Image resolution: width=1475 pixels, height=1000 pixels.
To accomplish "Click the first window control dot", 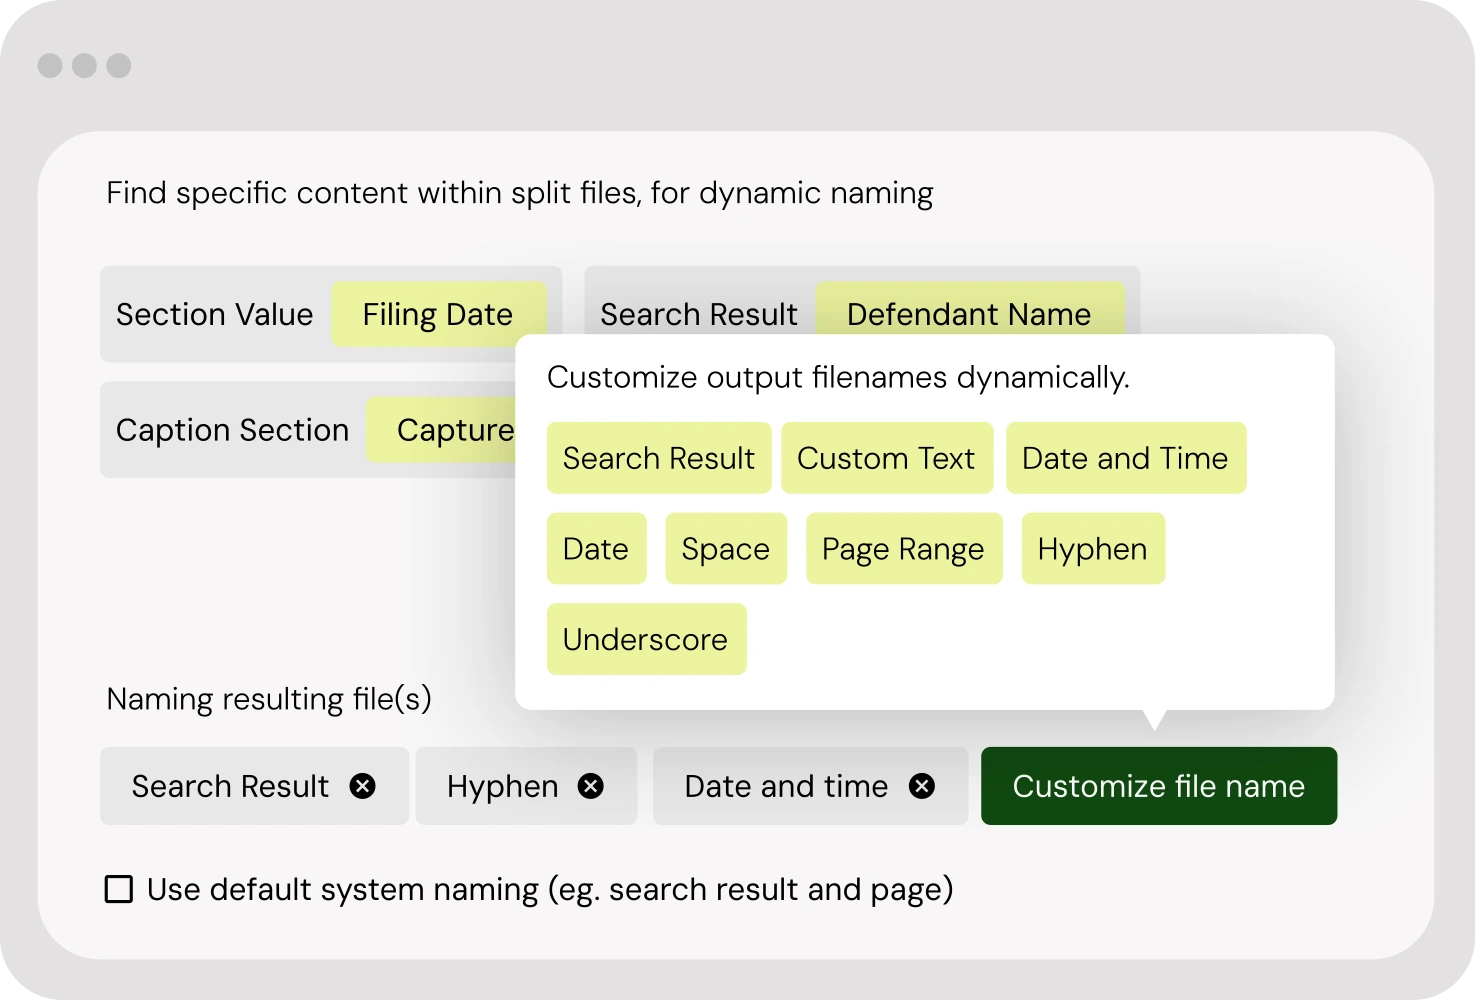I will (50, 66).
